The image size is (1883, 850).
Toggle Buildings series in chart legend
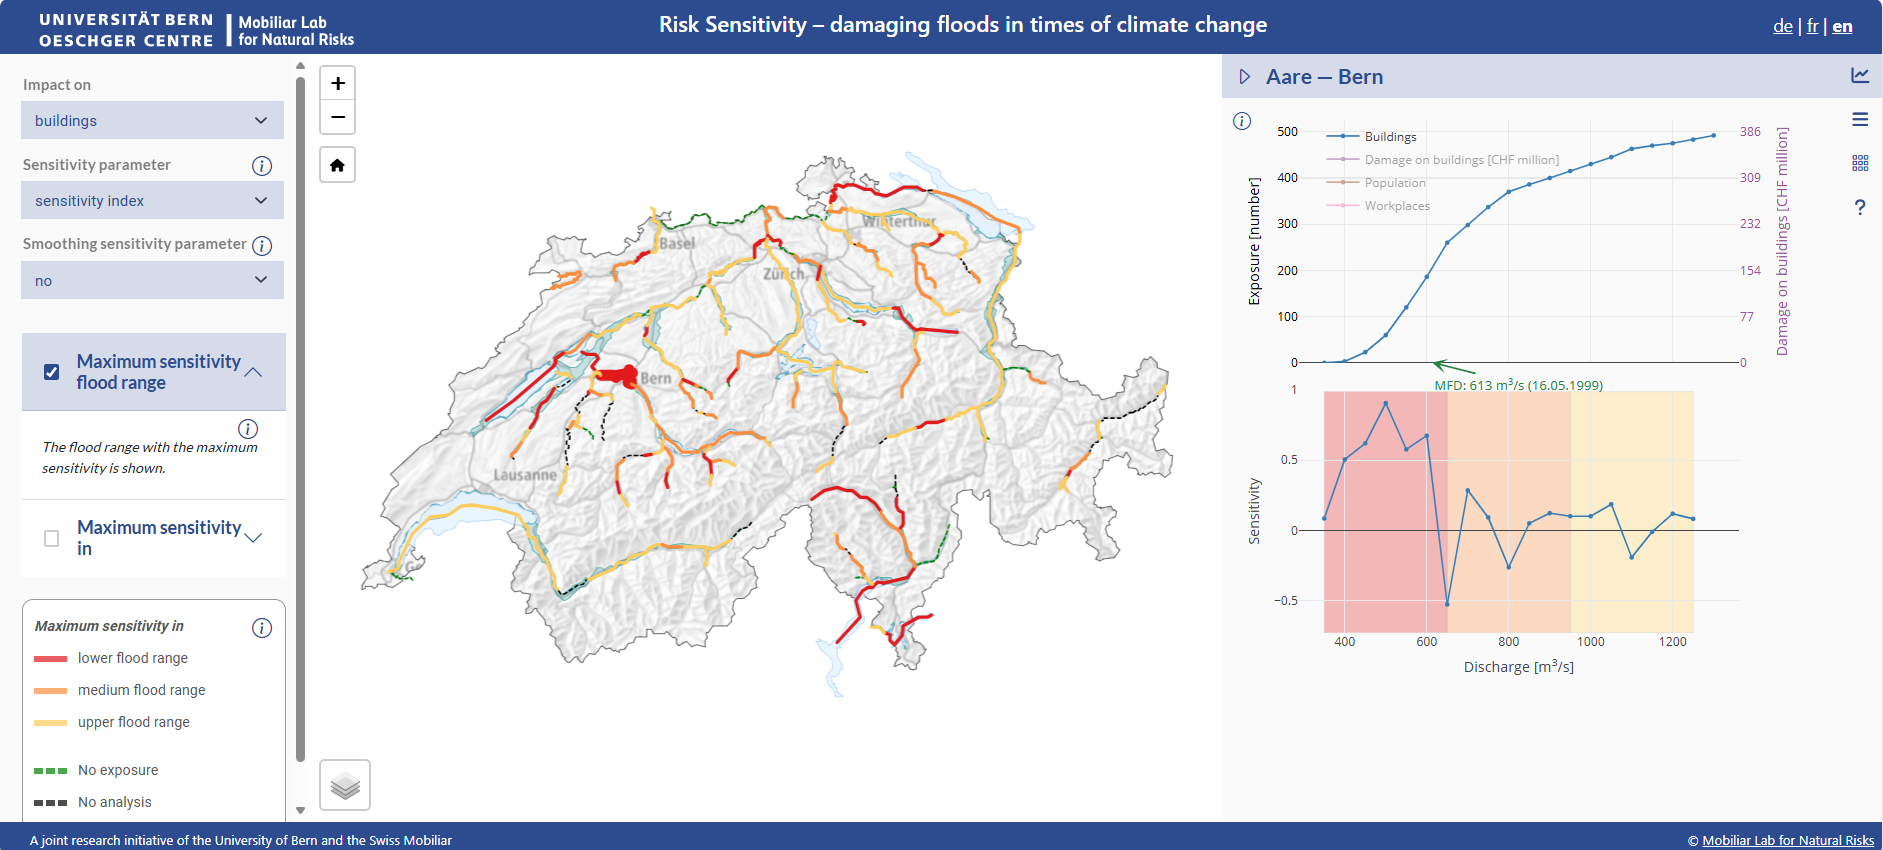tap(1390, 137)
